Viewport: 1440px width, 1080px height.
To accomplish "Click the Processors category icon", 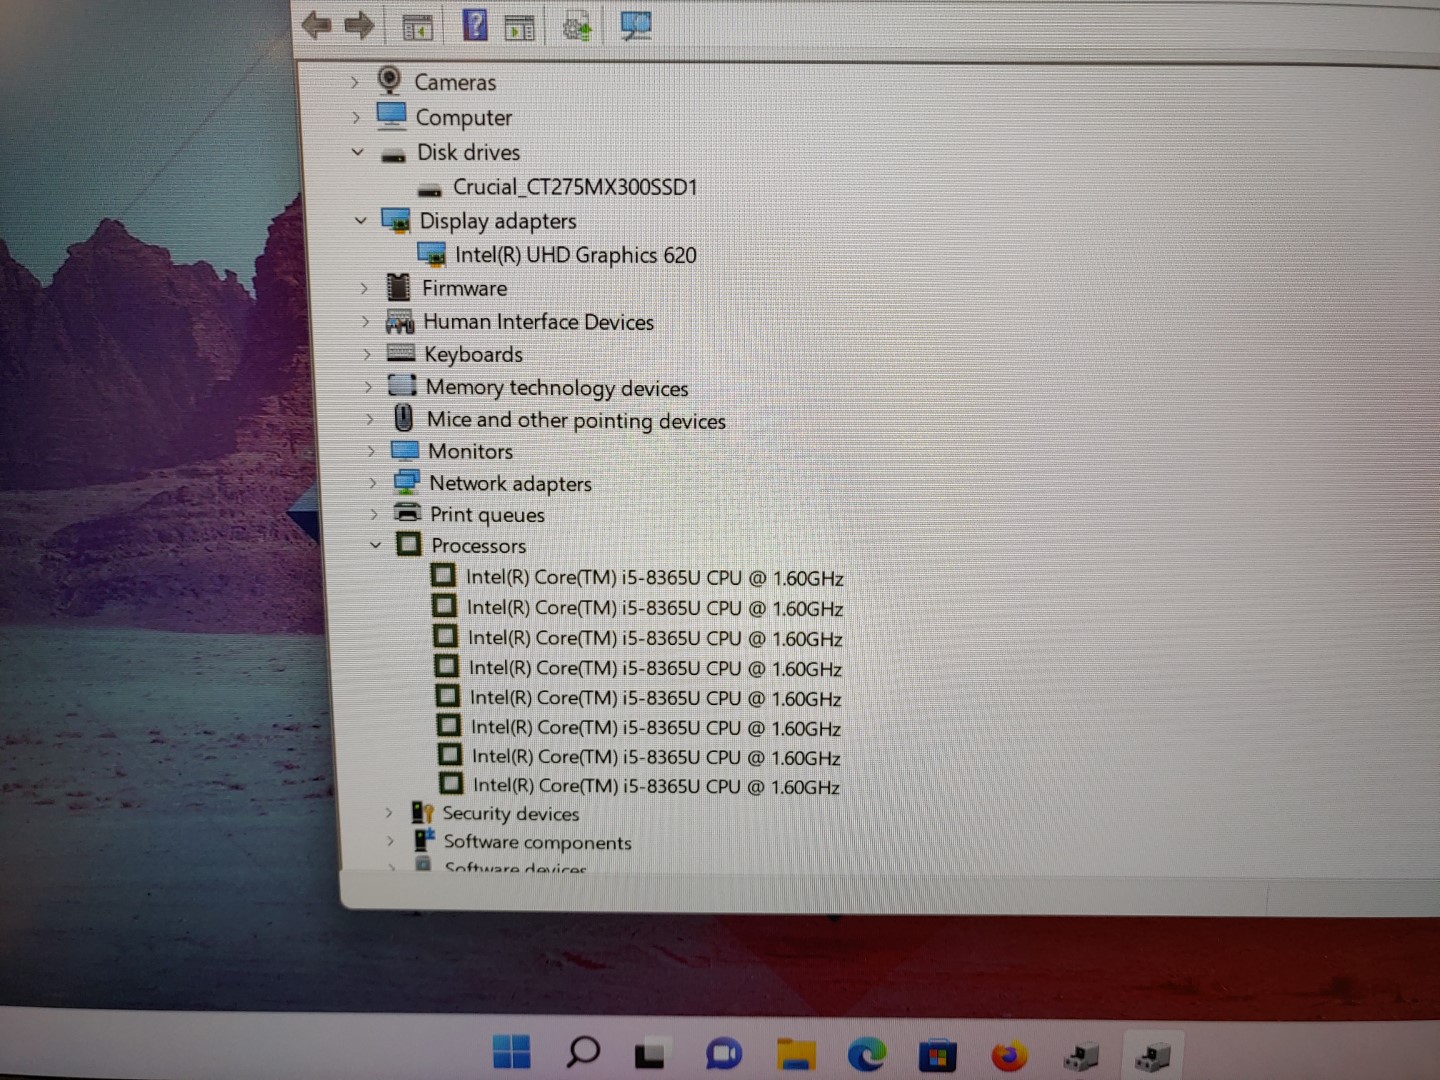I will 408,544.
